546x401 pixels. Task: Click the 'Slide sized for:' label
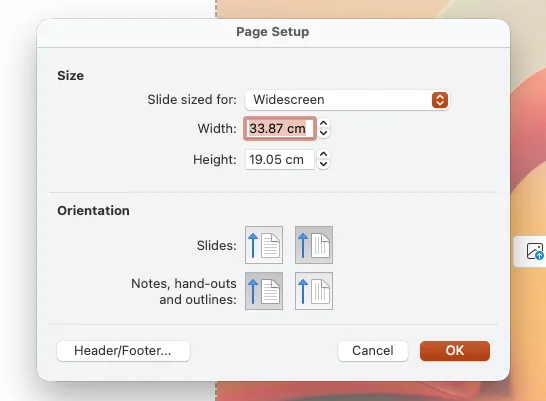[192, 100]
